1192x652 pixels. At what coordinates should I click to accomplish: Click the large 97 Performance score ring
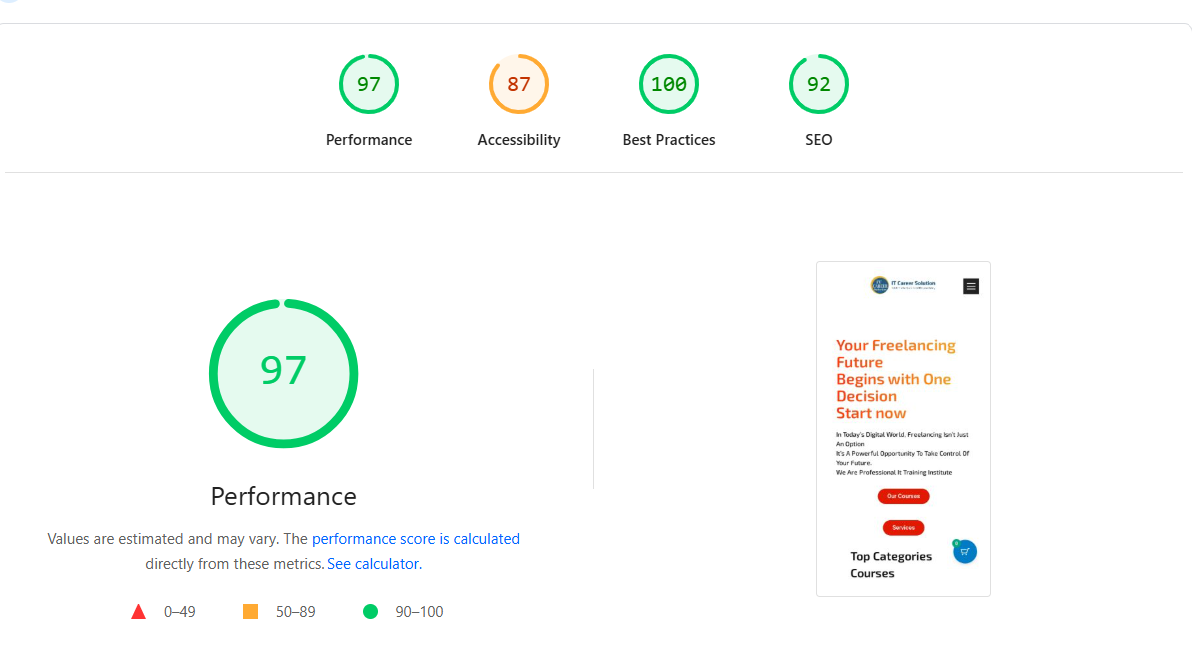pos(283,372)
